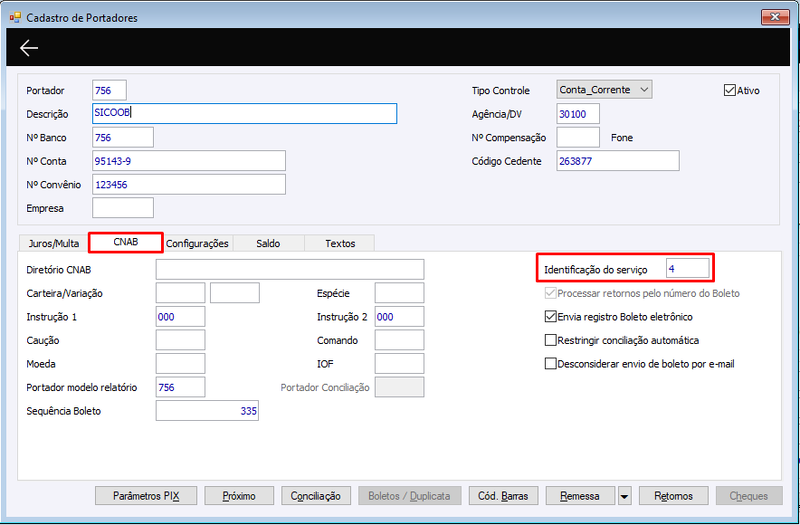The width and height of the screenshot is (800, 525).
Task: Toggle Processar retornos pelo número do Boleto
Action: point(551,293)
